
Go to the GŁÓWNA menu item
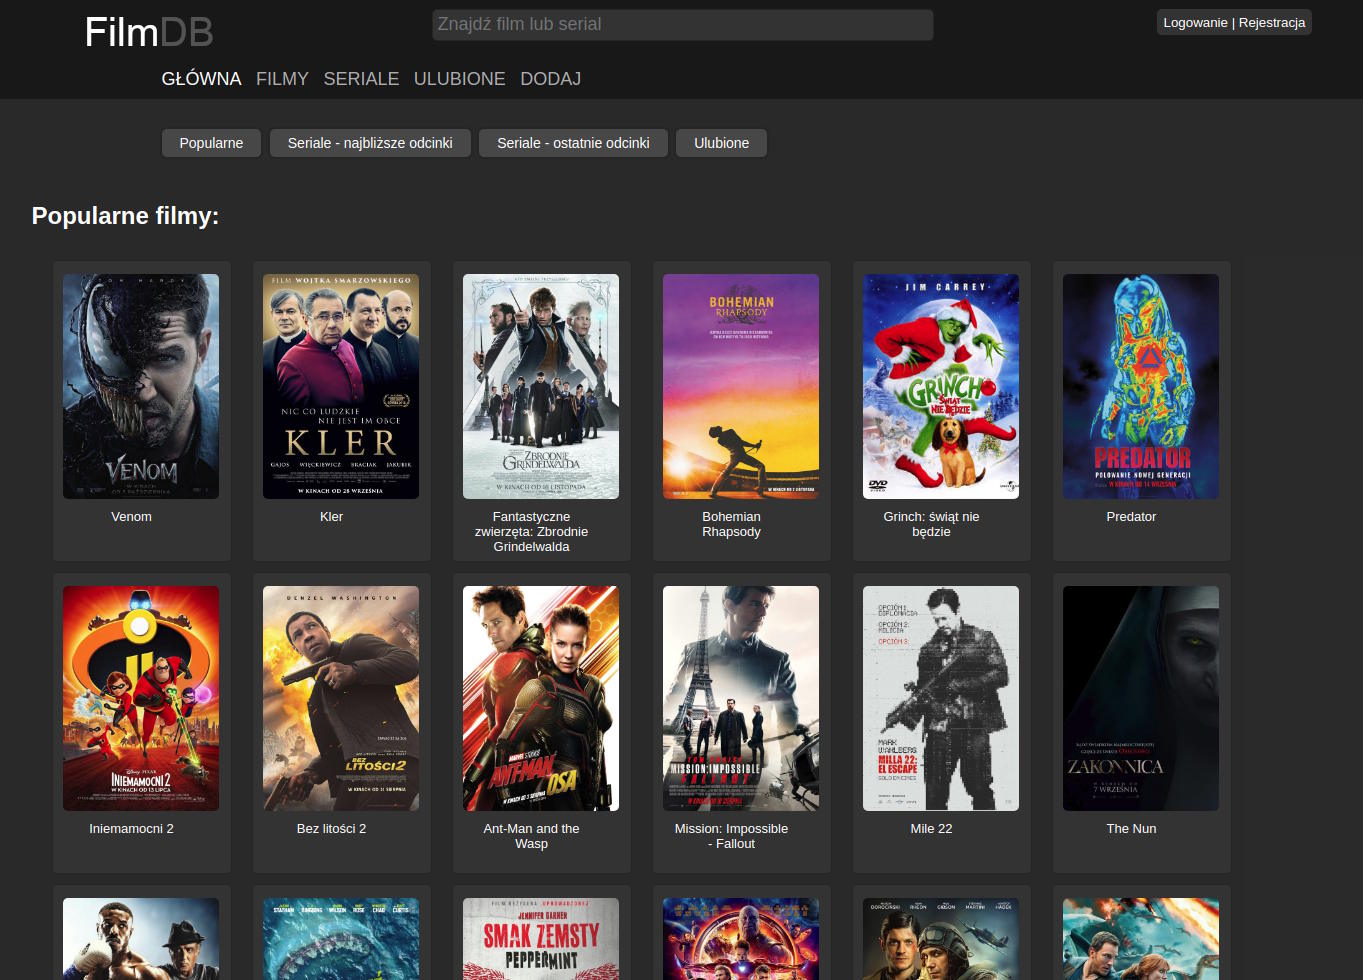(201, 79)
